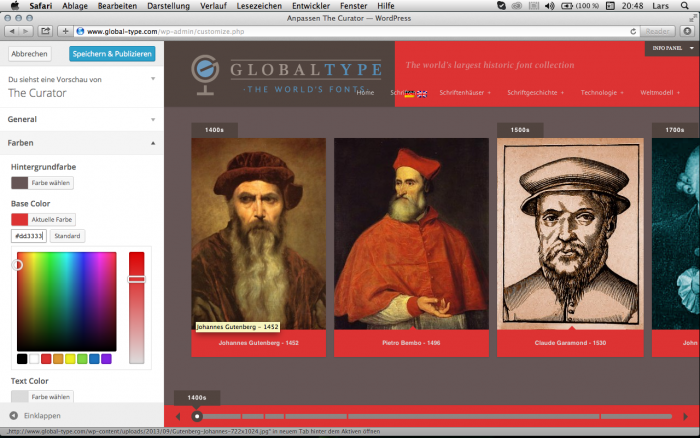Open the INFO PANEL dropdown
Viewport: 700px width, 438px height.
[672, 48]
